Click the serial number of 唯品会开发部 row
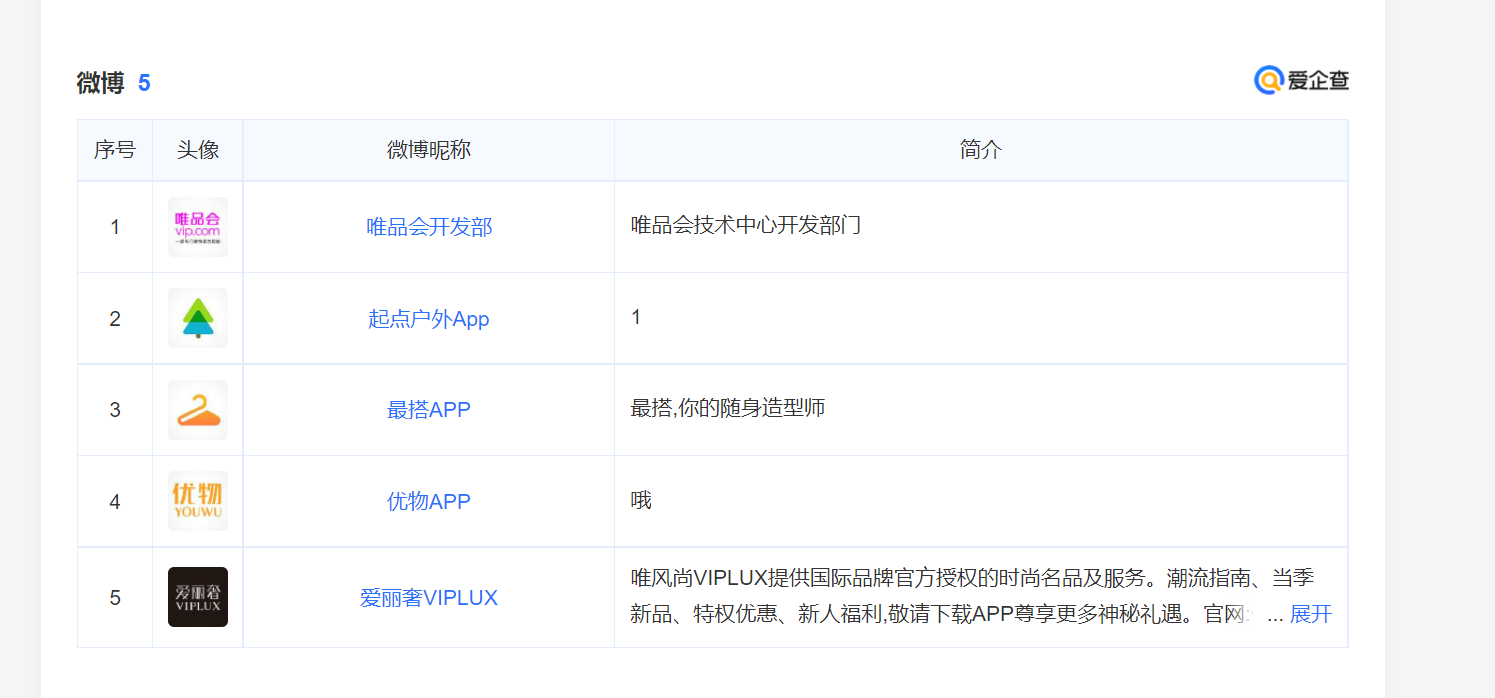The width and height of the screenshot is (1495, 698). click(x=115, y=227)
